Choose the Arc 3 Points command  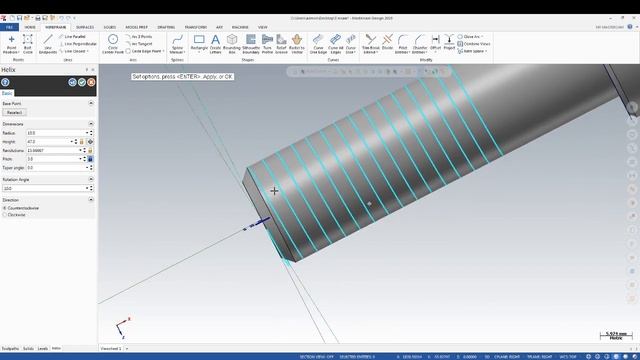coord(139,37)
